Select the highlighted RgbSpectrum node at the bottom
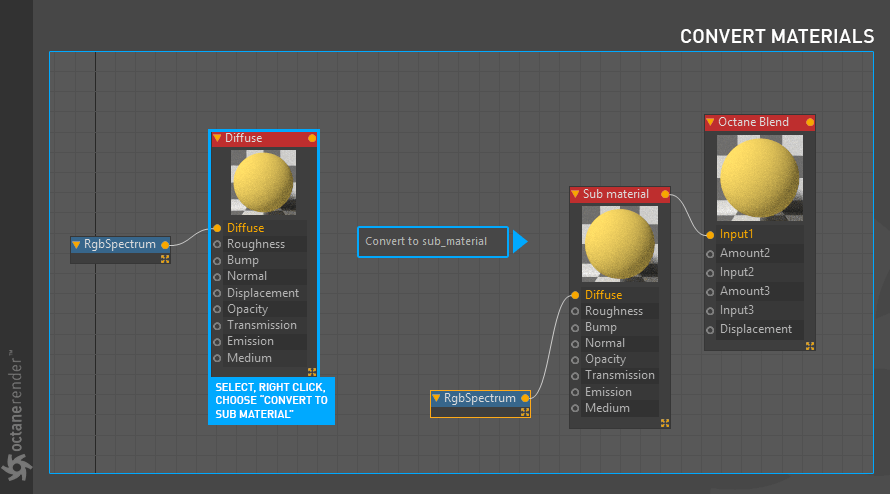The width and height of the screenshot is (890, 494). [x=480, y=404]
